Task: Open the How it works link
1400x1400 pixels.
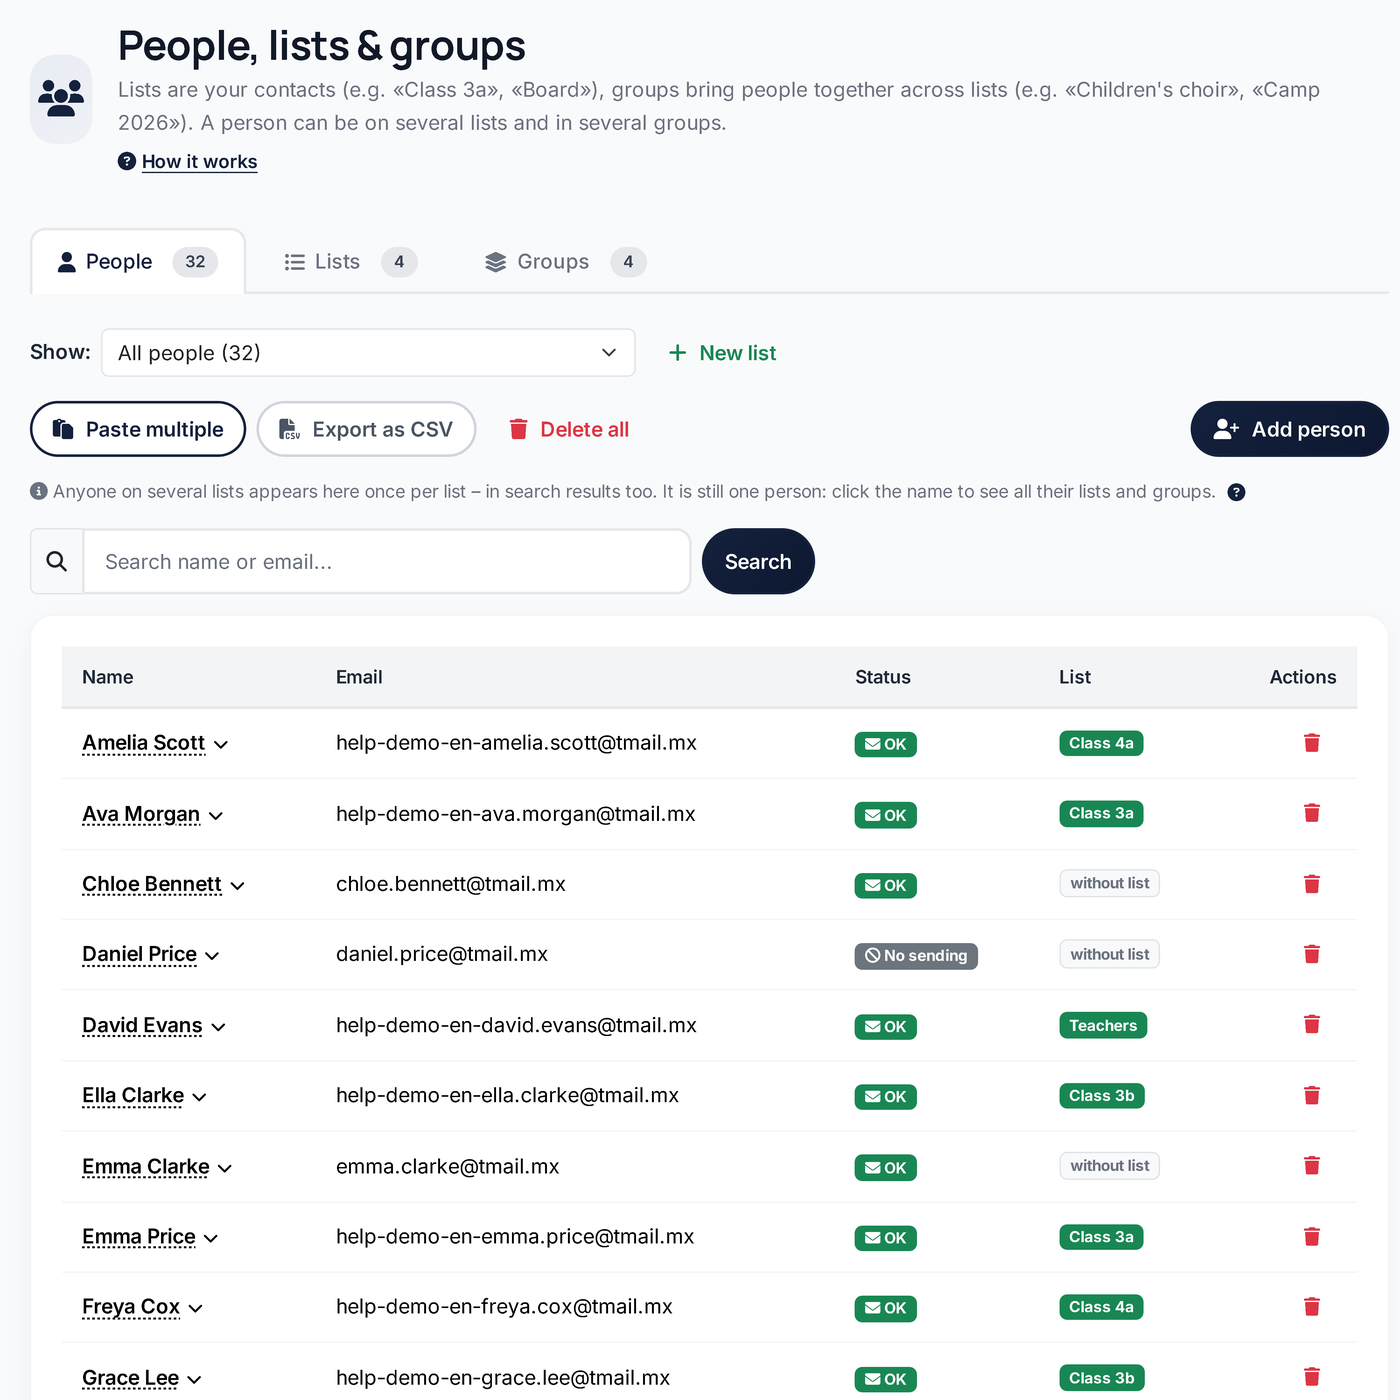Action: [199, 162]
